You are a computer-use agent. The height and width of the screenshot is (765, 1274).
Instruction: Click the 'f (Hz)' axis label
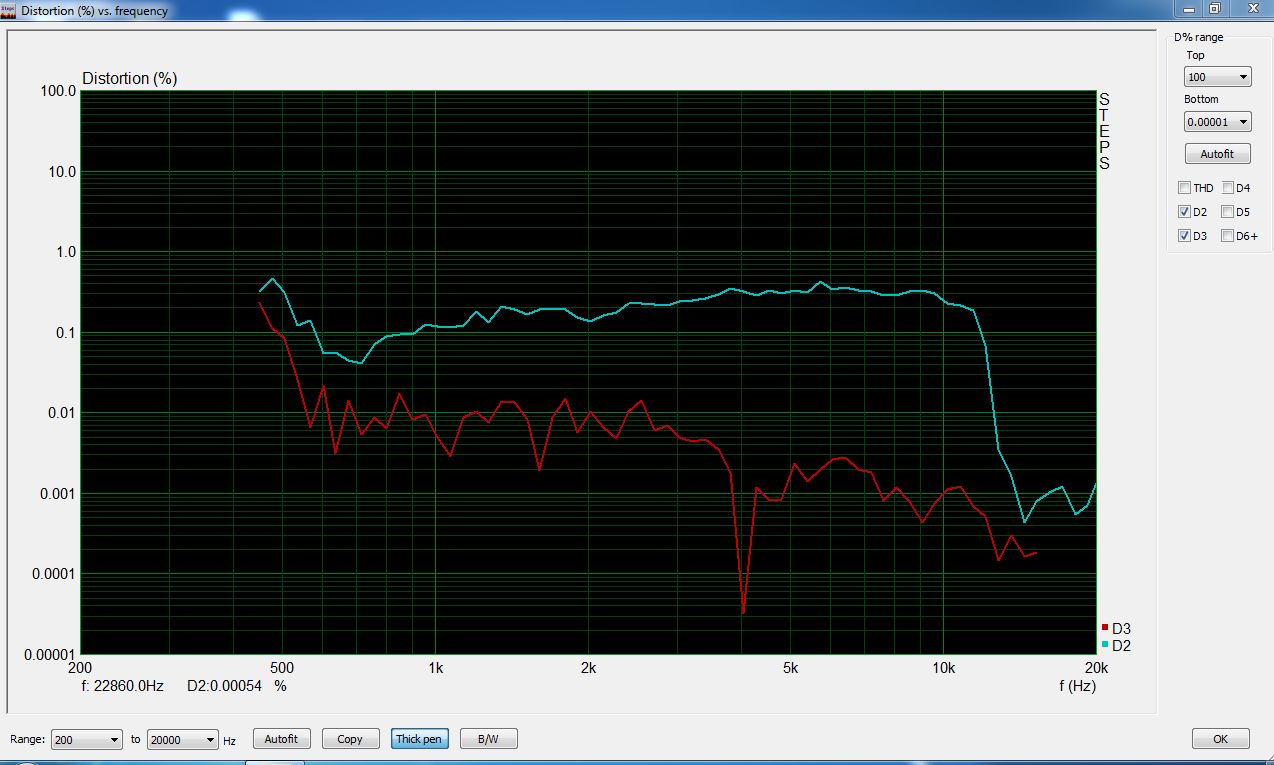(x=1078, y=686)
